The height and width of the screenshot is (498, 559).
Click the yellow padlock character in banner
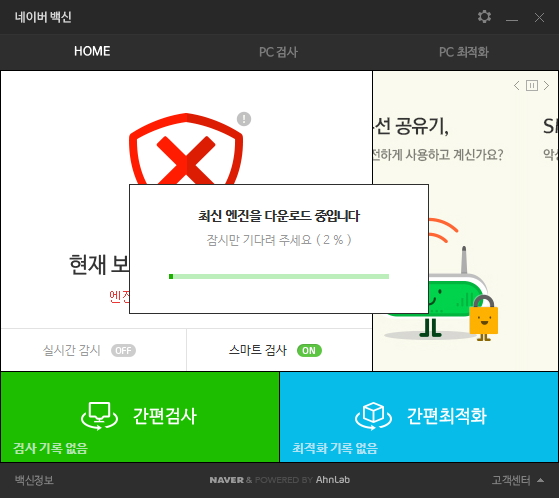pyautogui.click(x=483, y=318)
